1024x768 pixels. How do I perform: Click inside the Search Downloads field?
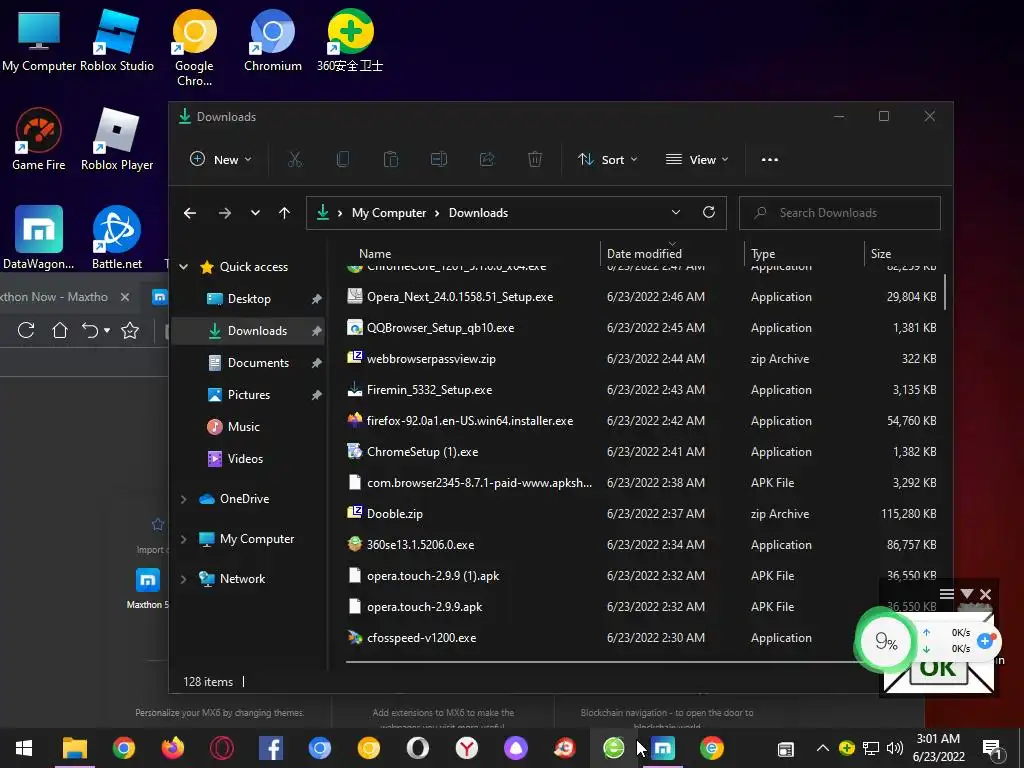tap(840, 213)
